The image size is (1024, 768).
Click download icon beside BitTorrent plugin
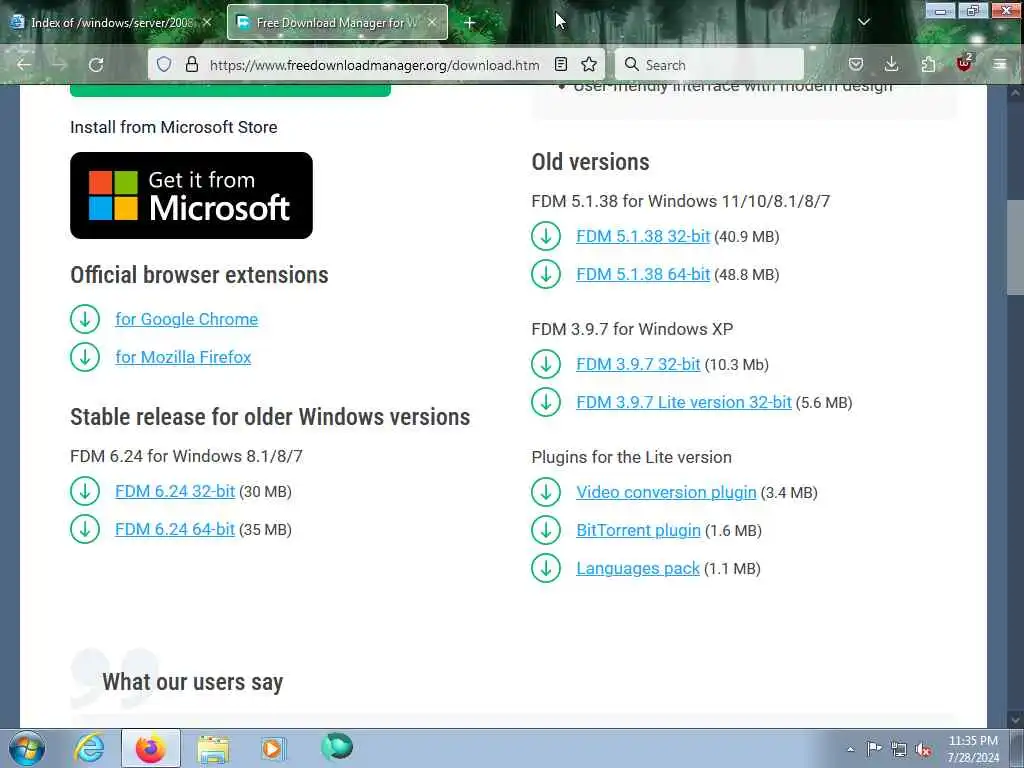546,530
